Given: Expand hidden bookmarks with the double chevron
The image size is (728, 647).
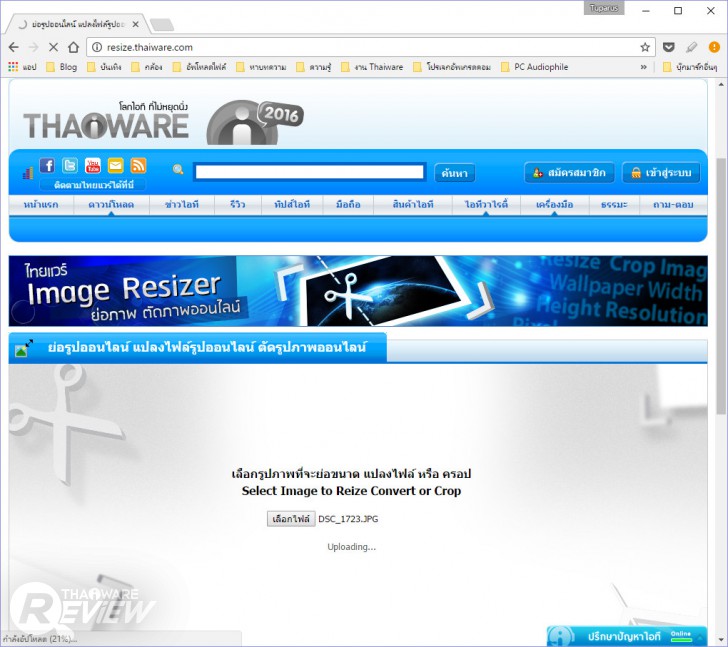Looking at the screenshot, I should [x=644, y=67].
